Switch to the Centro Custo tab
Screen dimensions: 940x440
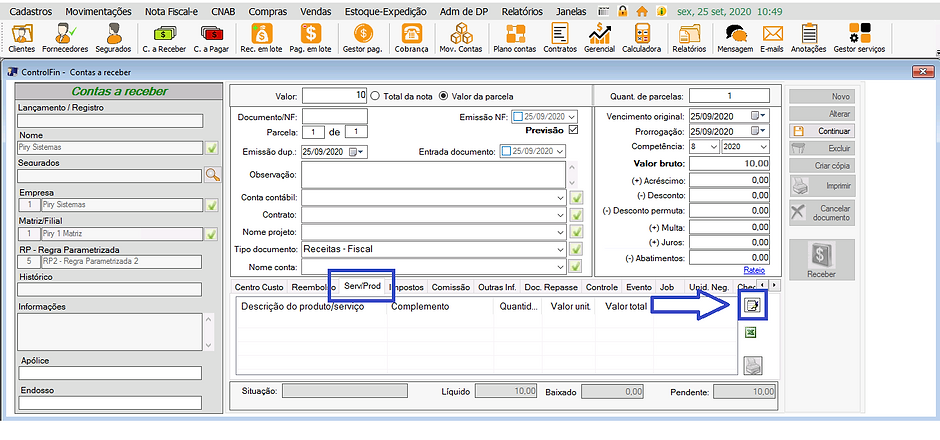pyautogui.click(x=259, y=287)
